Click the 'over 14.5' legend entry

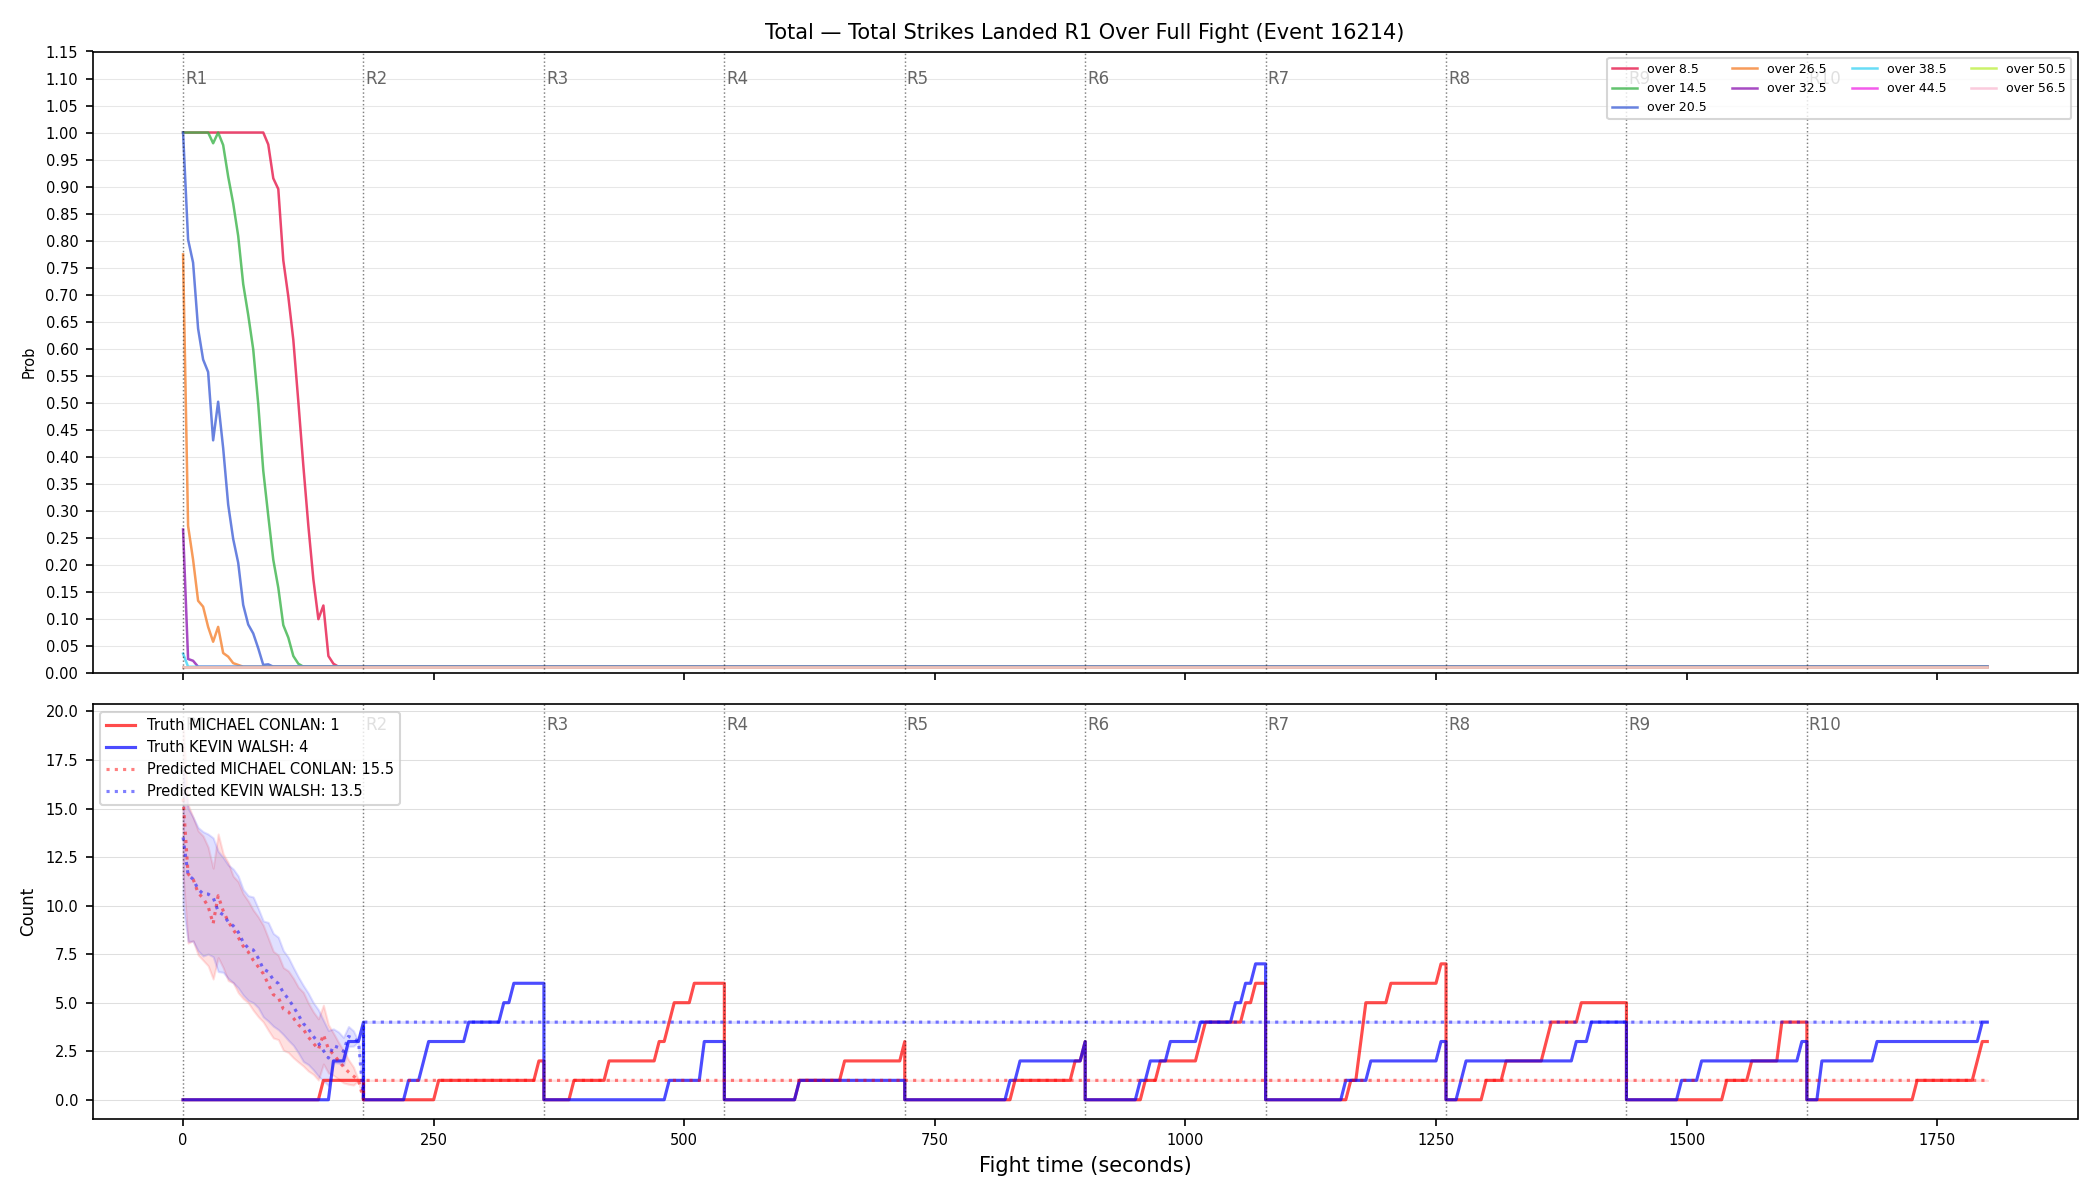(1659, 88)
